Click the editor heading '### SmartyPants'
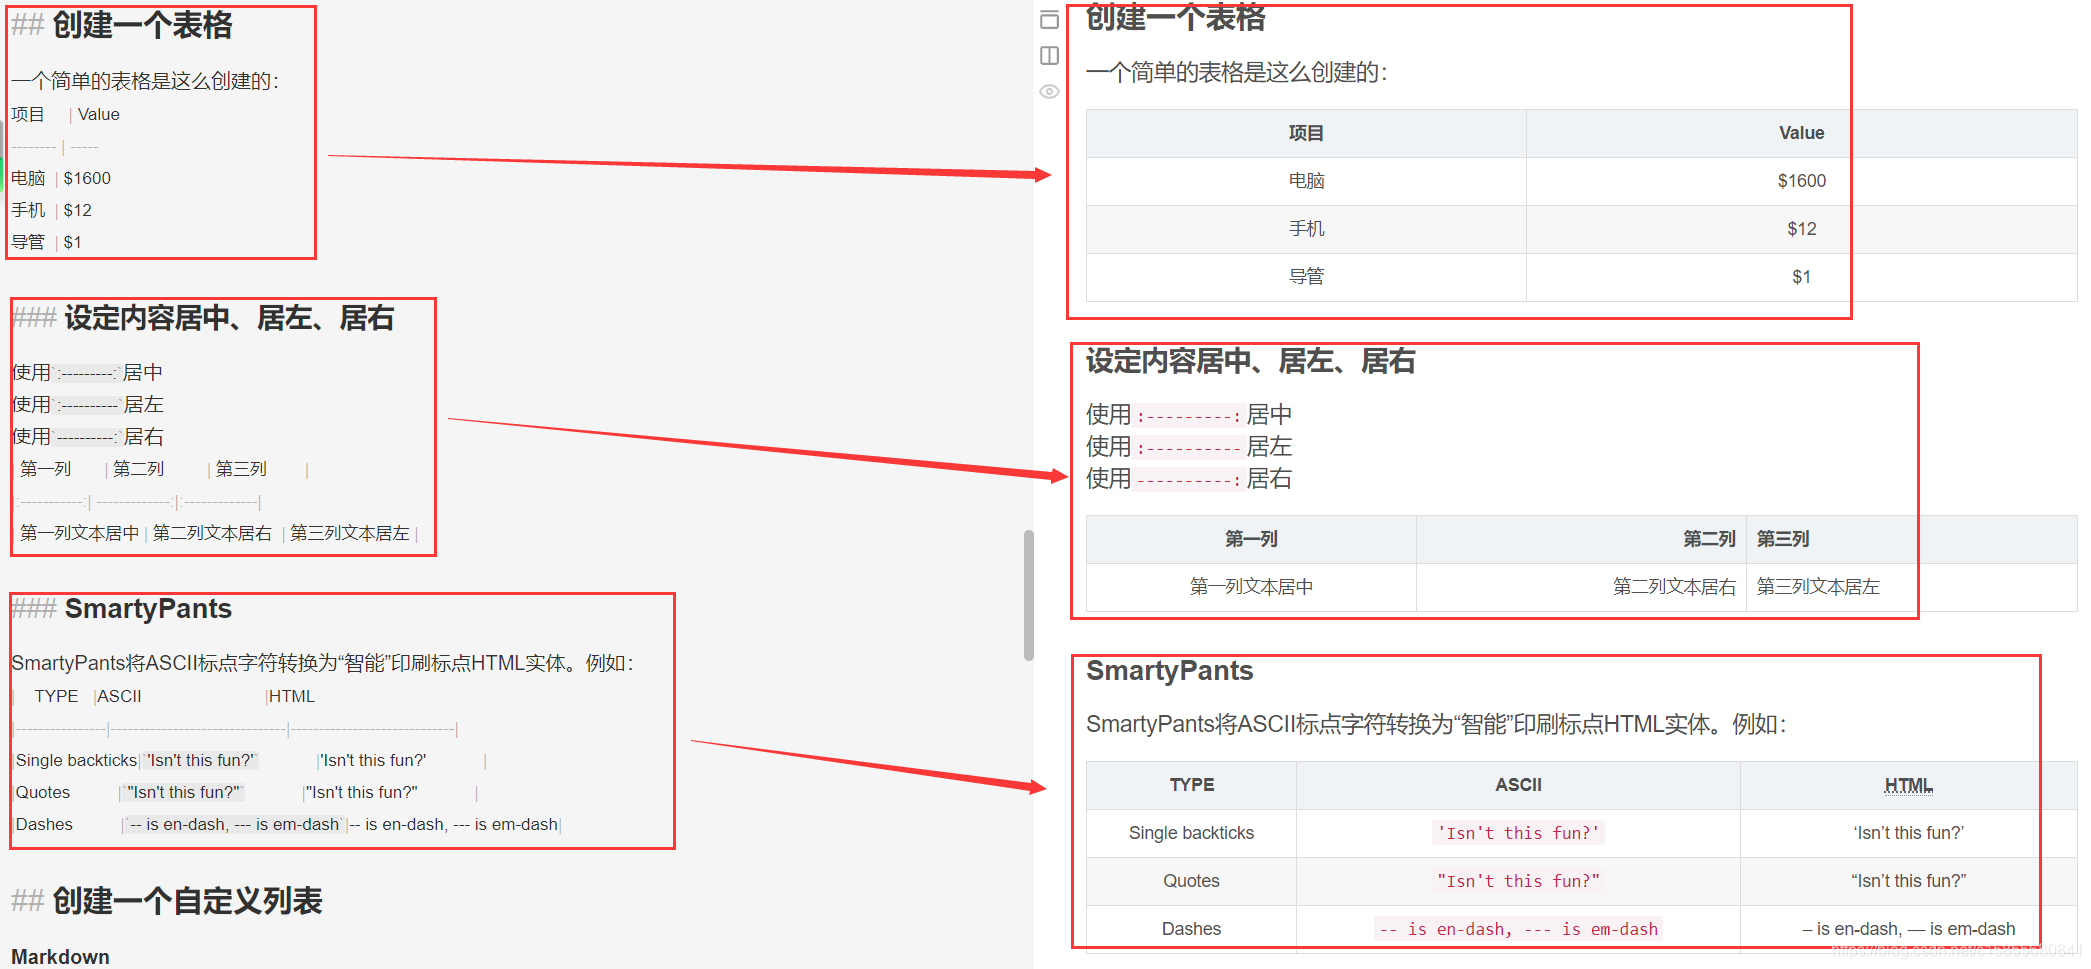The width and height of the screenshot is (2091, 969). (x=122, y=609)
